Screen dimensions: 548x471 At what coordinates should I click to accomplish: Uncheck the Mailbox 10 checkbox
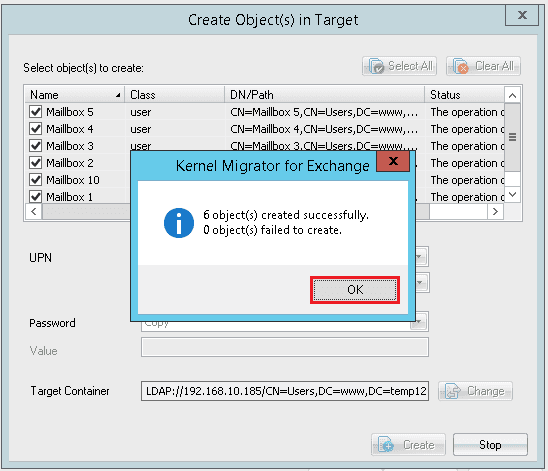pyautogui.click(x=36, y=180)
